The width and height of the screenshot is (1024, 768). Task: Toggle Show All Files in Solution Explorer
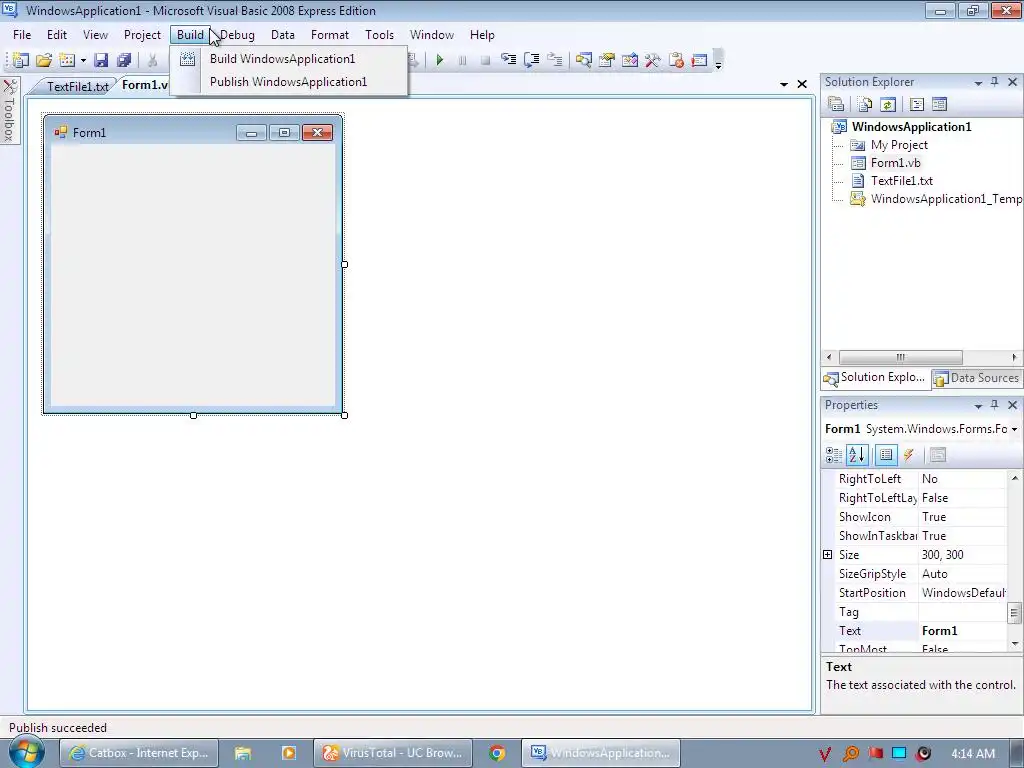coord(865,104)
